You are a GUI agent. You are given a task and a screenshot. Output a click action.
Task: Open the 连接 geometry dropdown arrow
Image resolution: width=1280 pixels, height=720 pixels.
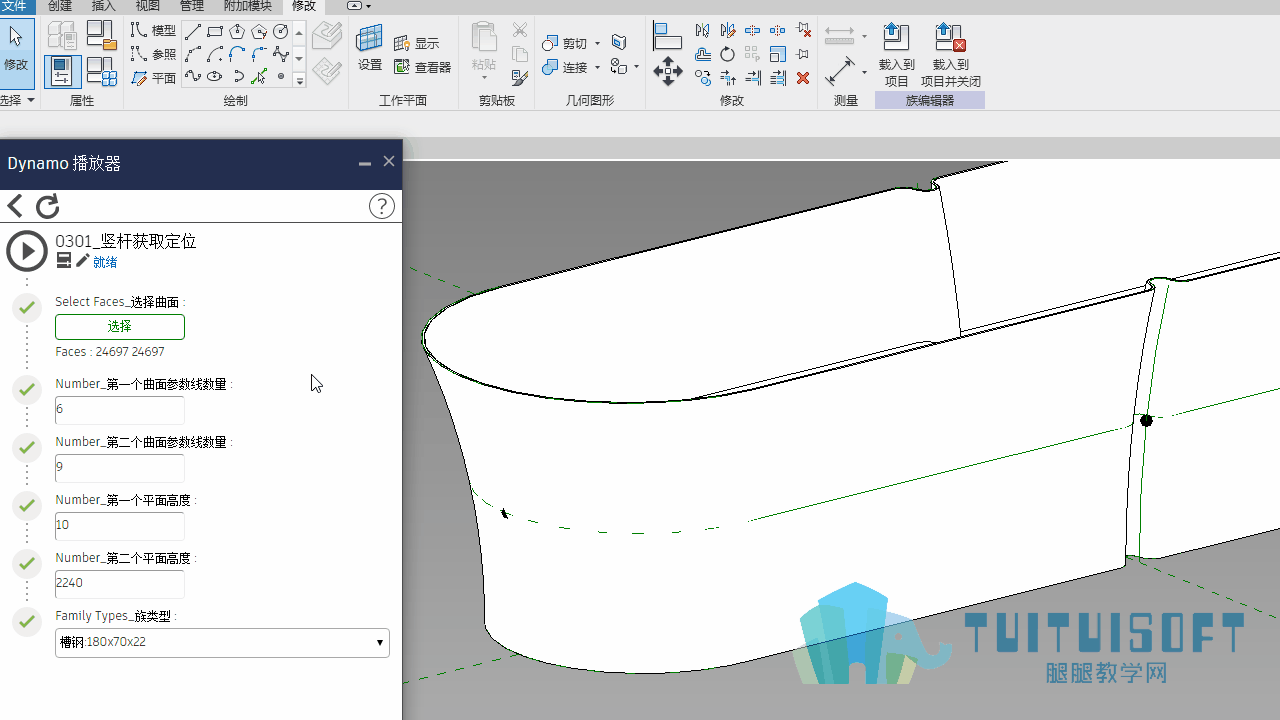[x=597, y=67]
